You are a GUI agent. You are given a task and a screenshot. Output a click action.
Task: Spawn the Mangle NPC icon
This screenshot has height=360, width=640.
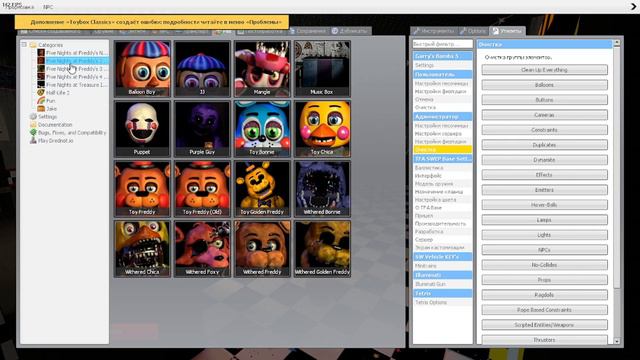[262, 69]
